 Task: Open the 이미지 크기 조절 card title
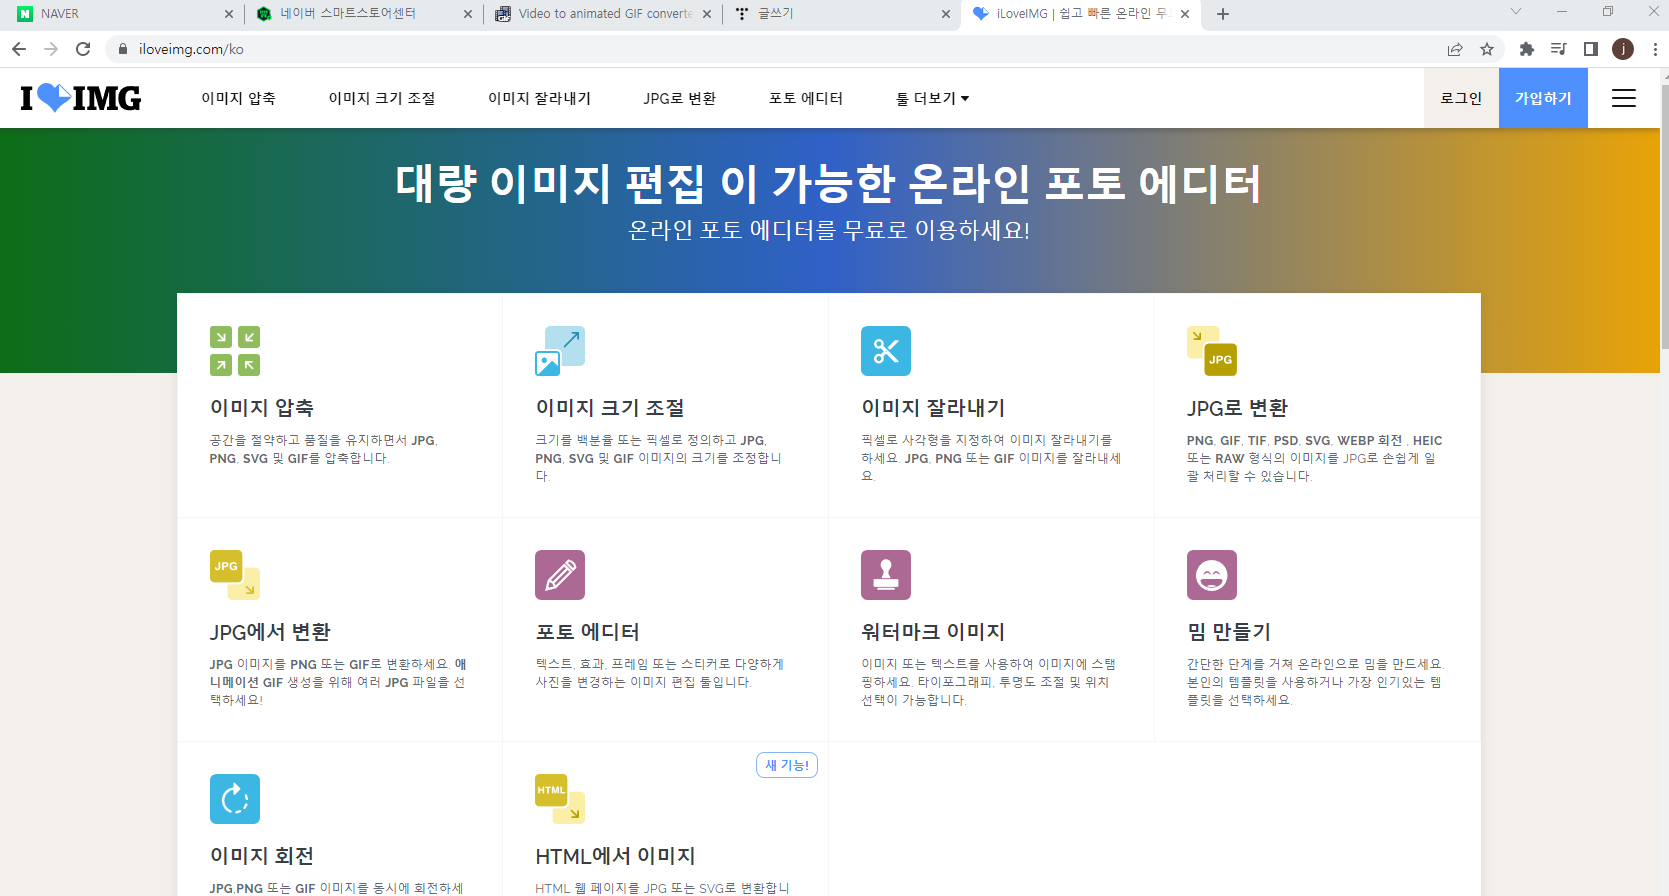(610, 408)
